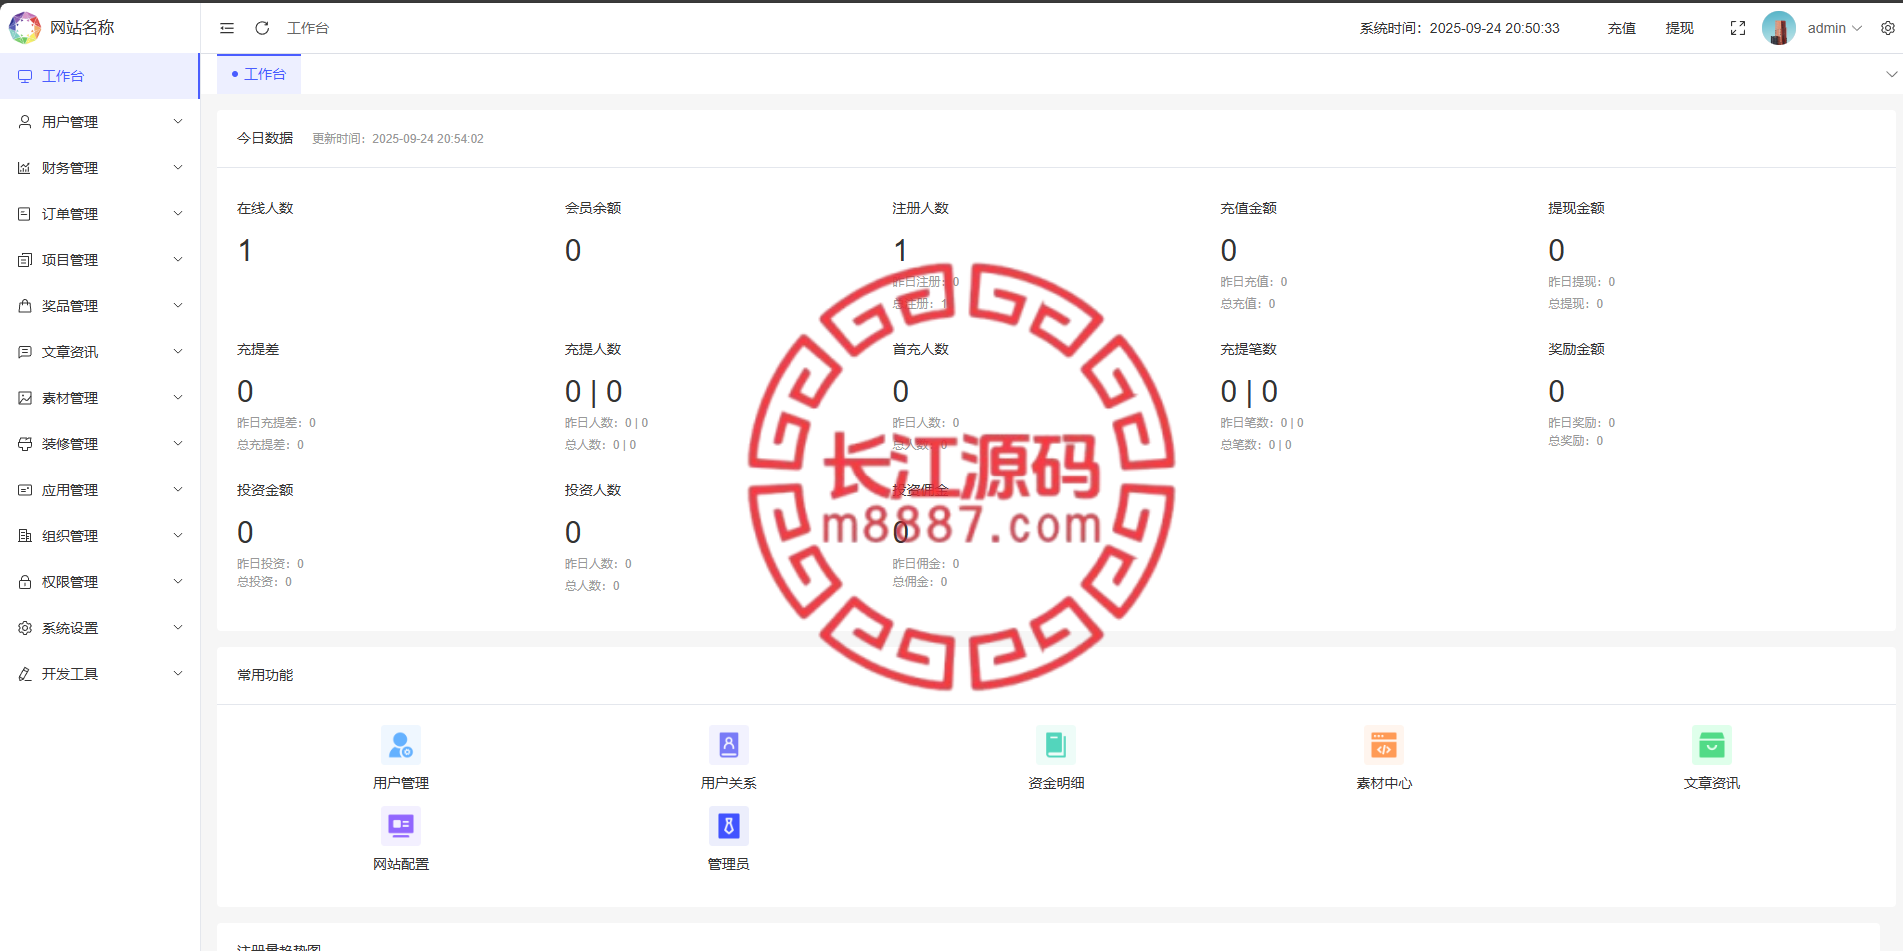Viewport: 1903px width, 951px height.
Task: Open the settings gear icon
Action: (1888, 28)
